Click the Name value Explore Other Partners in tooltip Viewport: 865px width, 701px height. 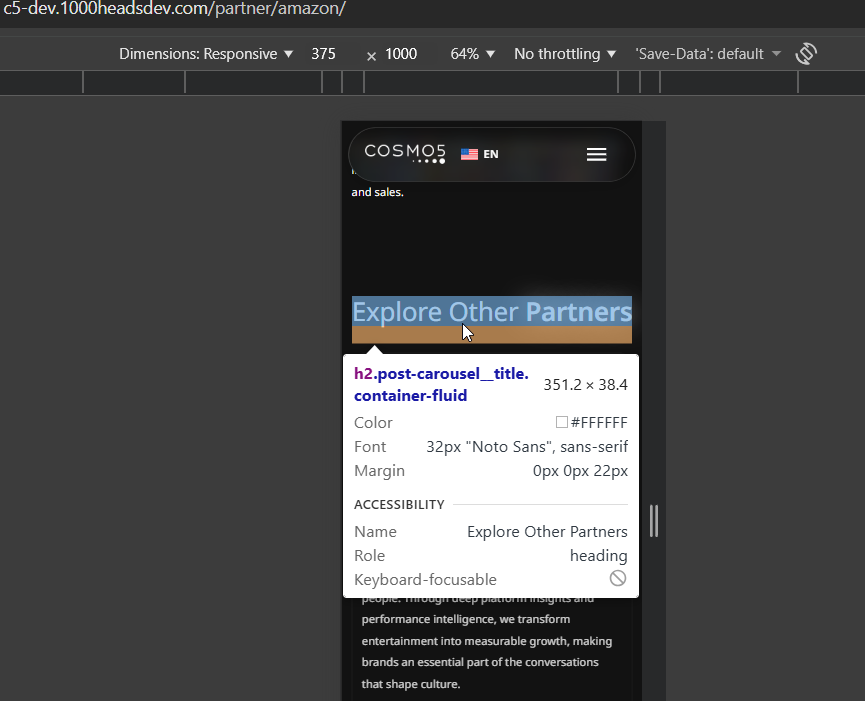point(547,532)
